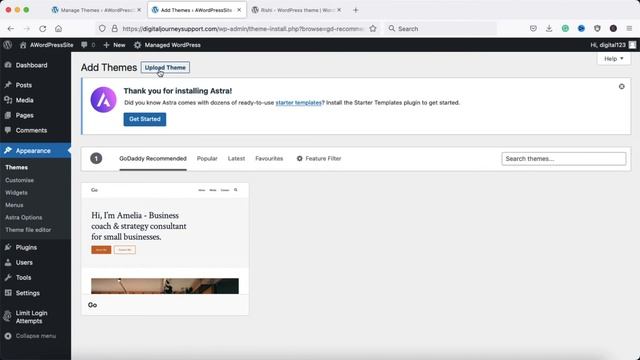
Task: Follow the starter templates link
Action: (x=298, y=102)
